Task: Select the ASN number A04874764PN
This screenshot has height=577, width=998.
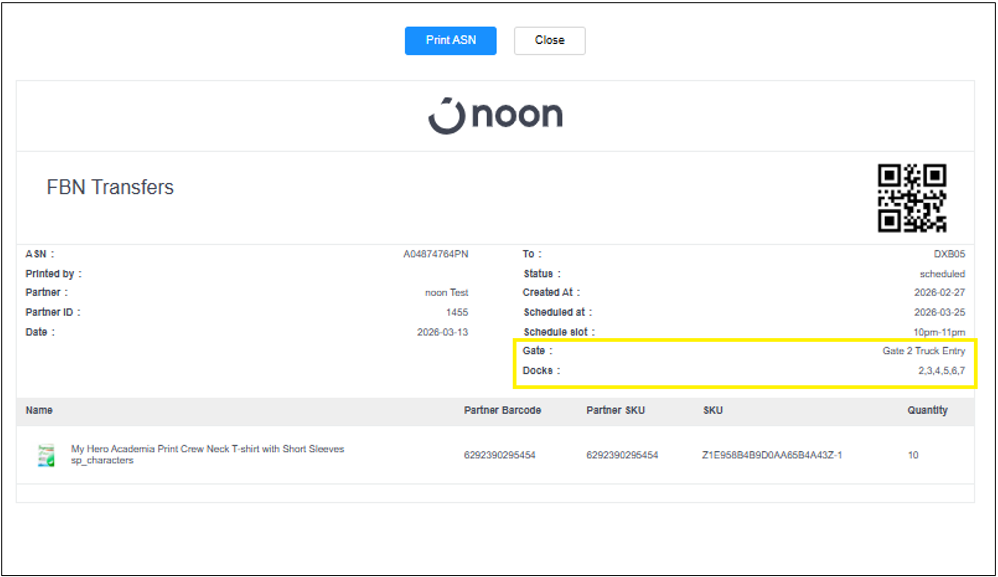Action: click(x=435, y=254)
